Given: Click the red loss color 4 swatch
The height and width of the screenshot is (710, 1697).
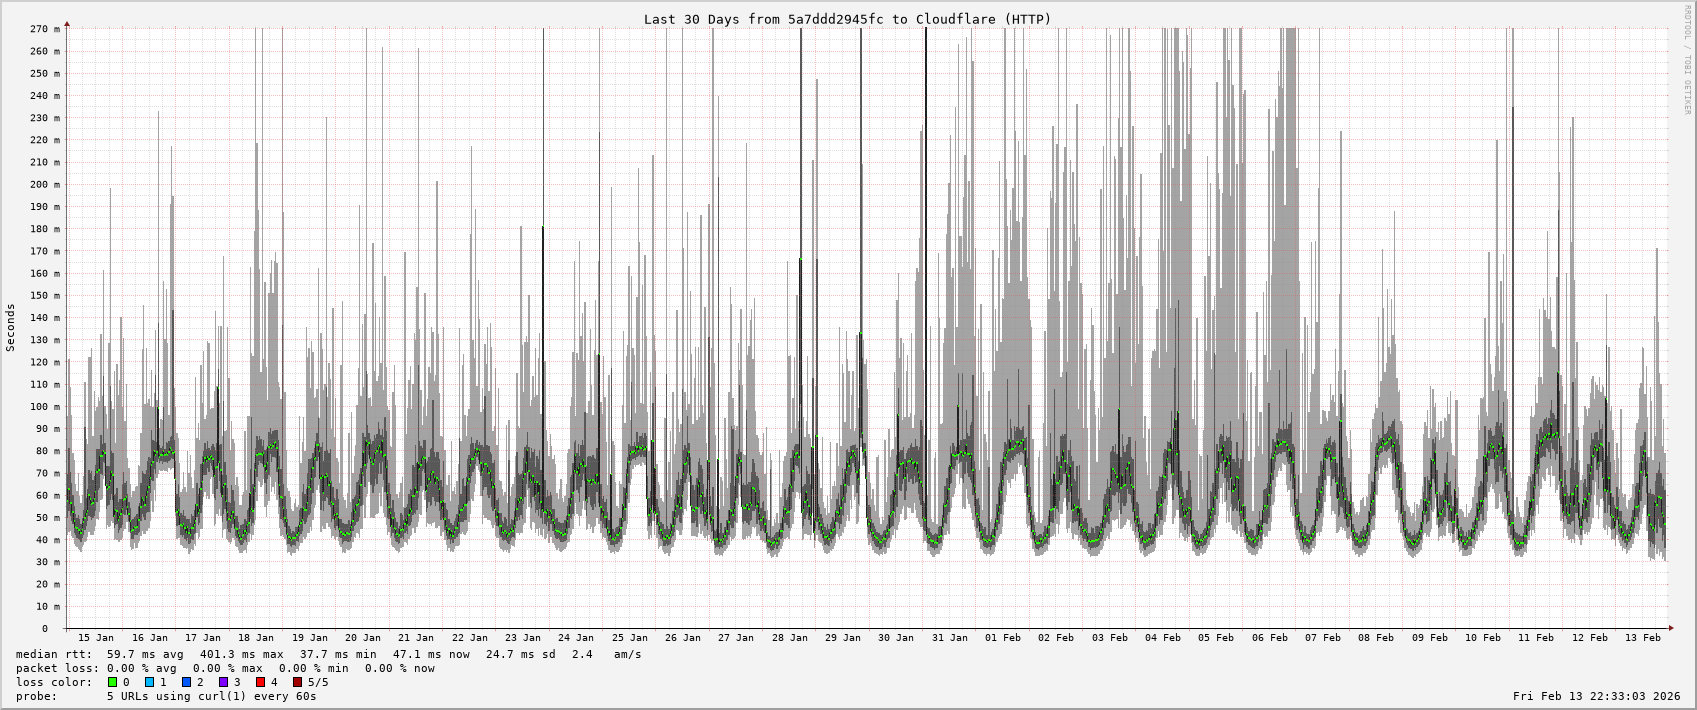Looking at the screenshot, I should pos(261,682).
